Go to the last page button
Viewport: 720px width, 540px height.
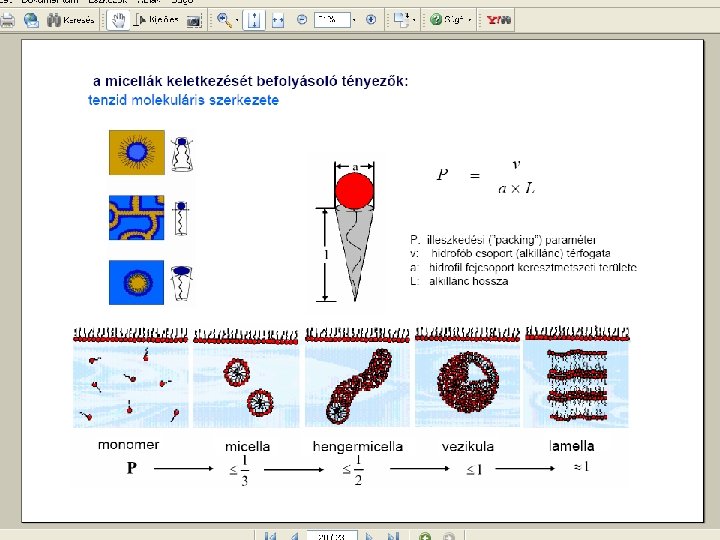[x=393, y=536]
